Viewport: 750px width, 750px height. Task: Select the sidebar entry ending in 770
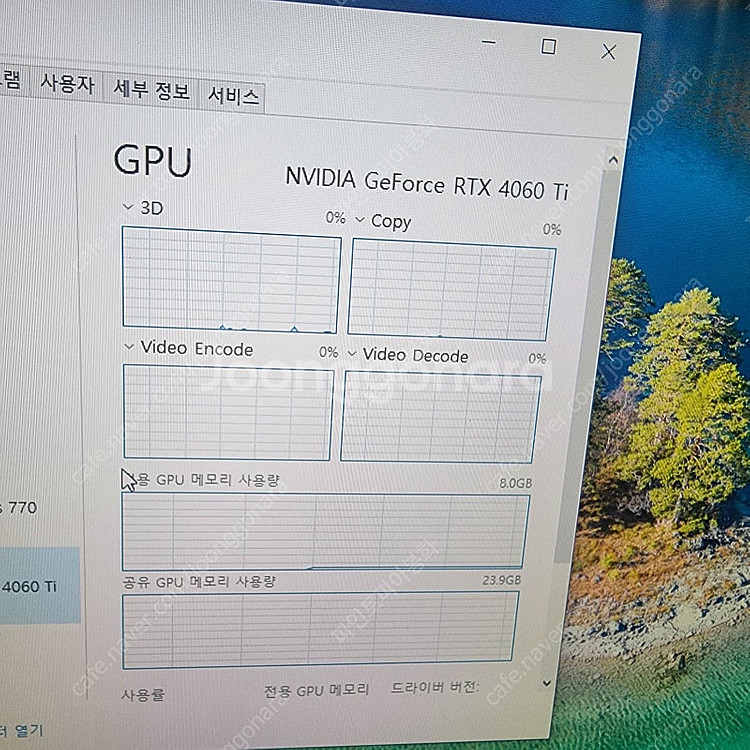click(19, 507)
